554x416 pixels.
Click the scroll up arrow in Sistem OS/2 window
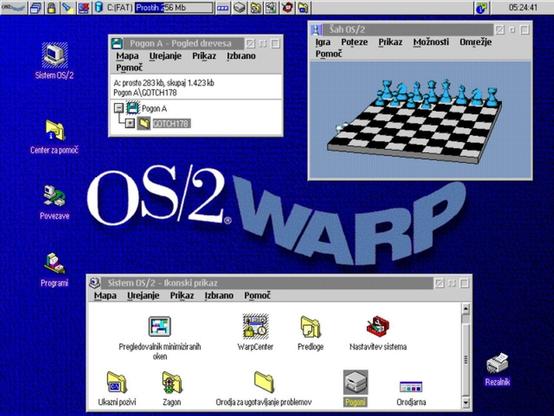[466, 309]
